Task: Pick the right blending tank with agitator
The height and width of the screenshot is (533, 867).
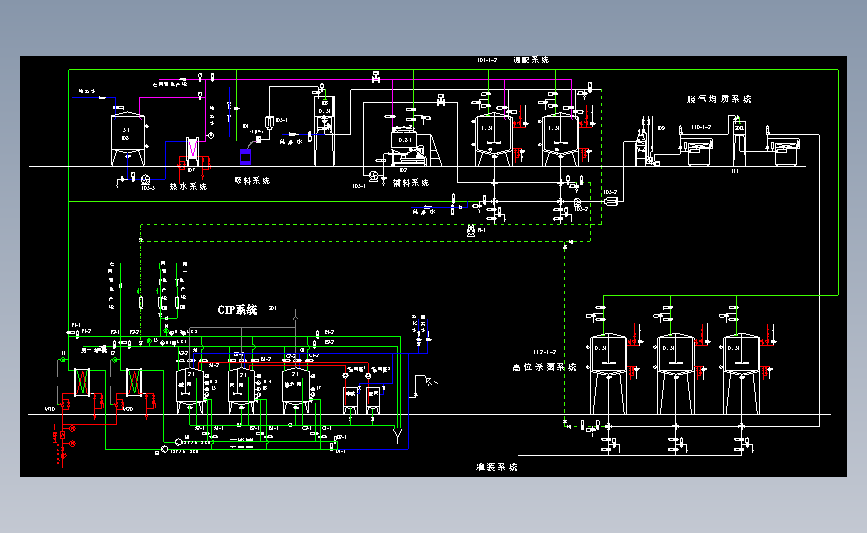Action: click(x=560, y=139)
